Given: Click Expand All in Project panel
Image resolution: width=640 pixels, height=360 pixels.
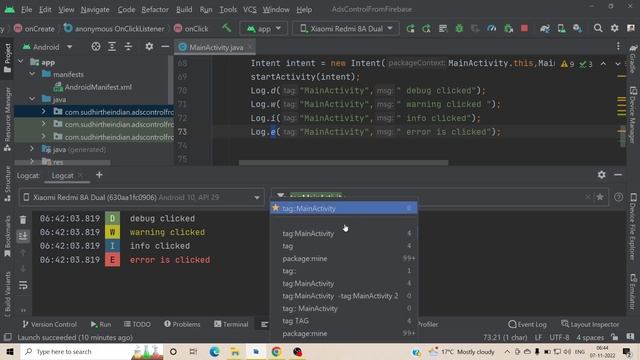Looking at the screenshot, I should click(112, 47).
